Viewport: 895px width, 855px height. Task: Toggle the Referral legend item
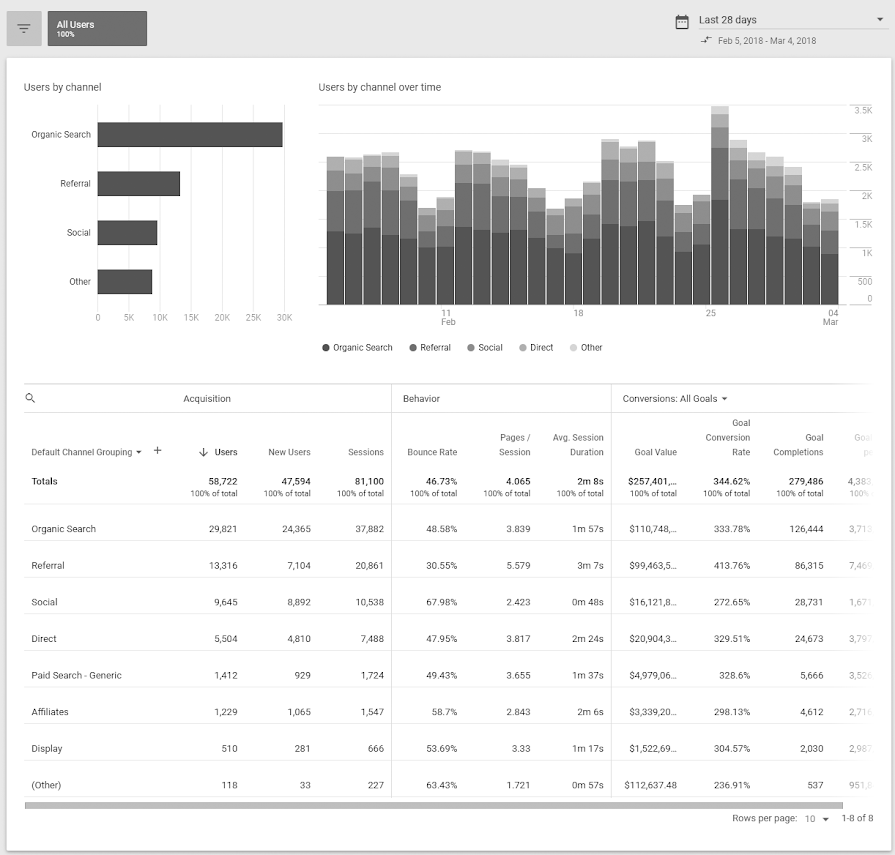coord(430,348)
